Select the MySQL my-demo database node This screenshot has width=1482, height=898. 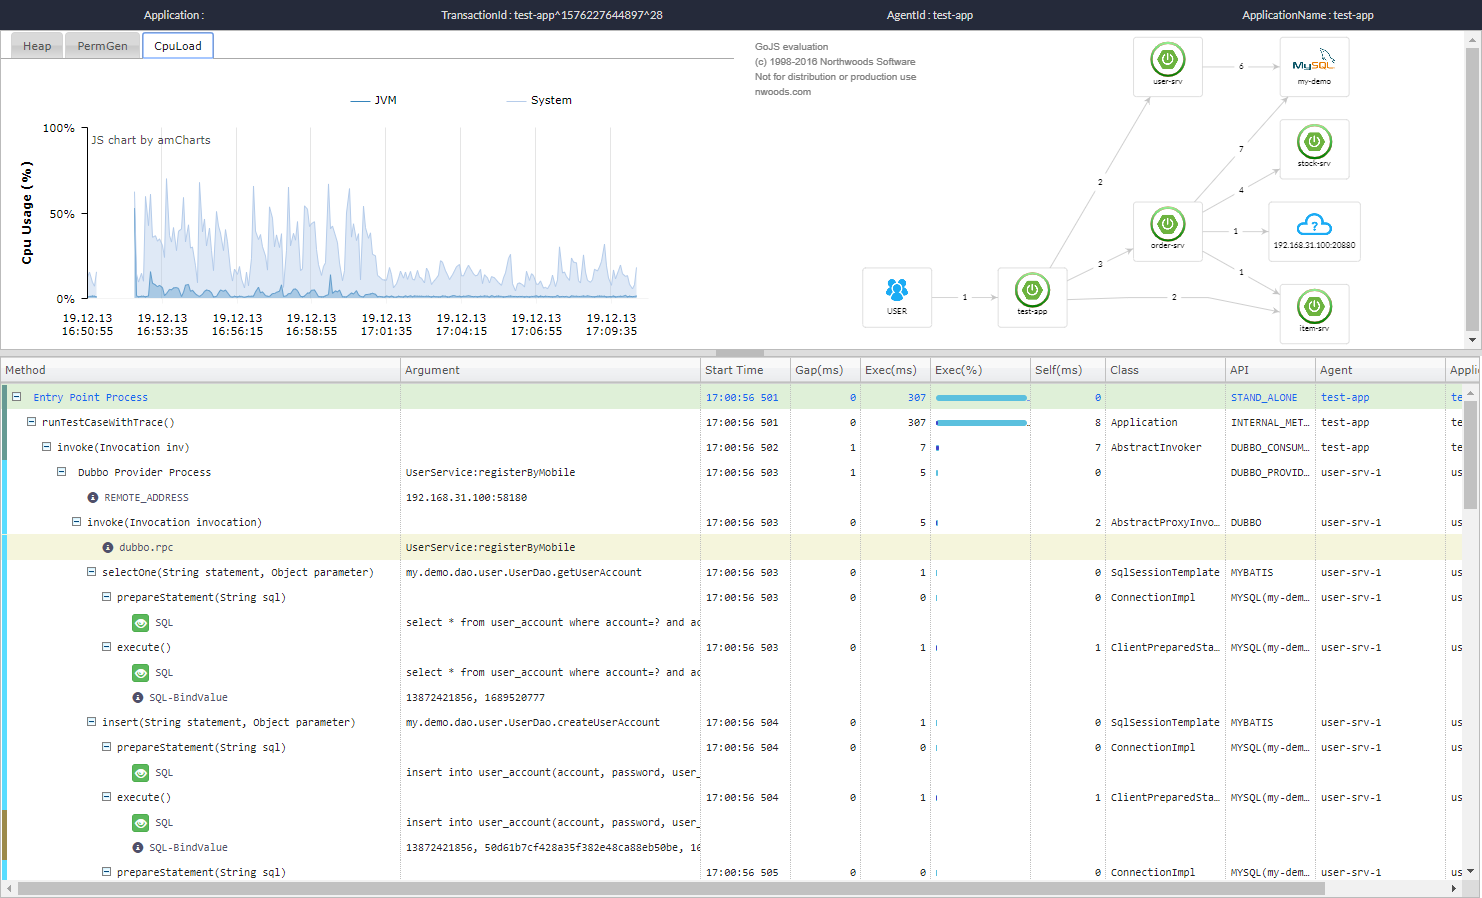[x=1314, y=66]
